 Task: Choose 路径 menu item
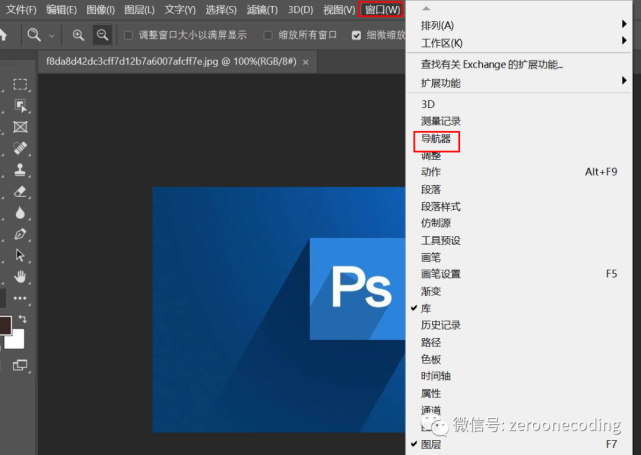(519, 343)
